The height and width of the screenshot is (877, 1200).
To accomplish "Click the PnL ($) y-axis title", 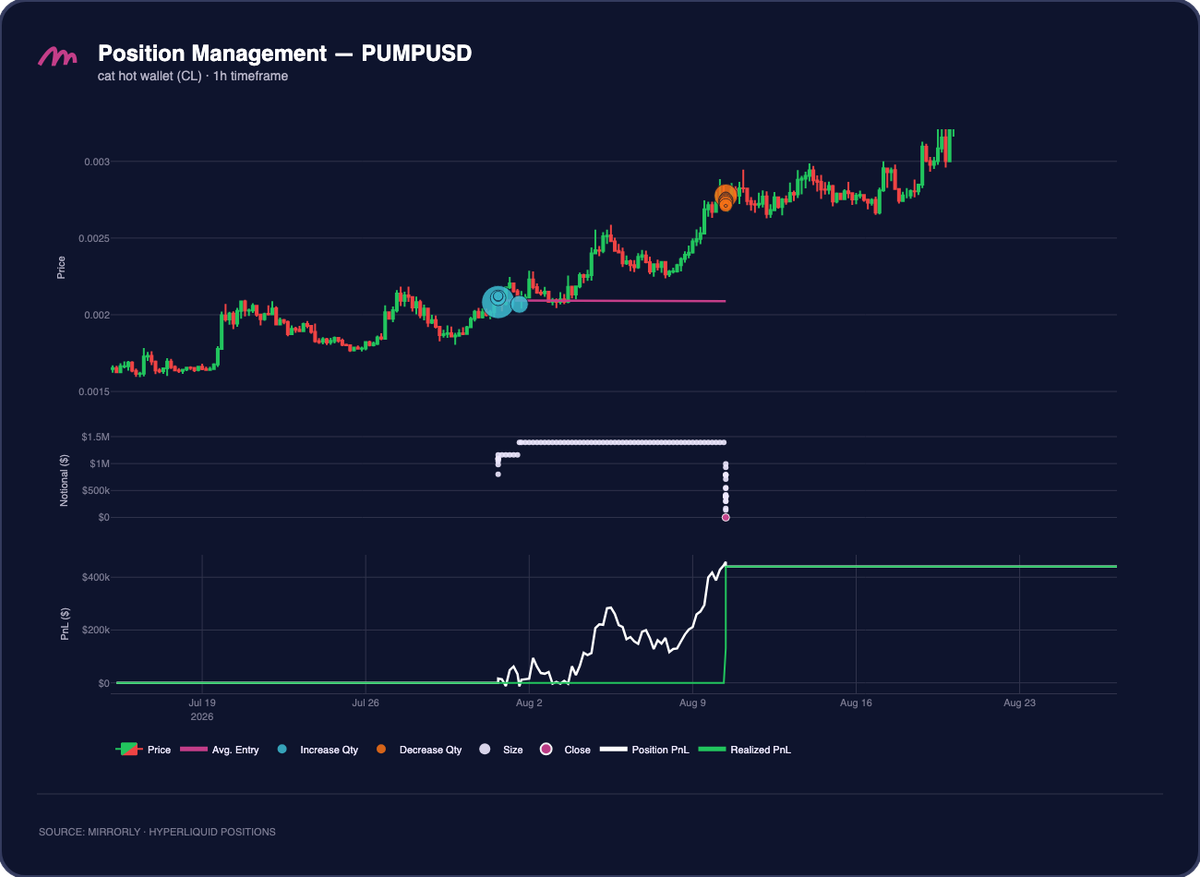I will pos(65,623).
